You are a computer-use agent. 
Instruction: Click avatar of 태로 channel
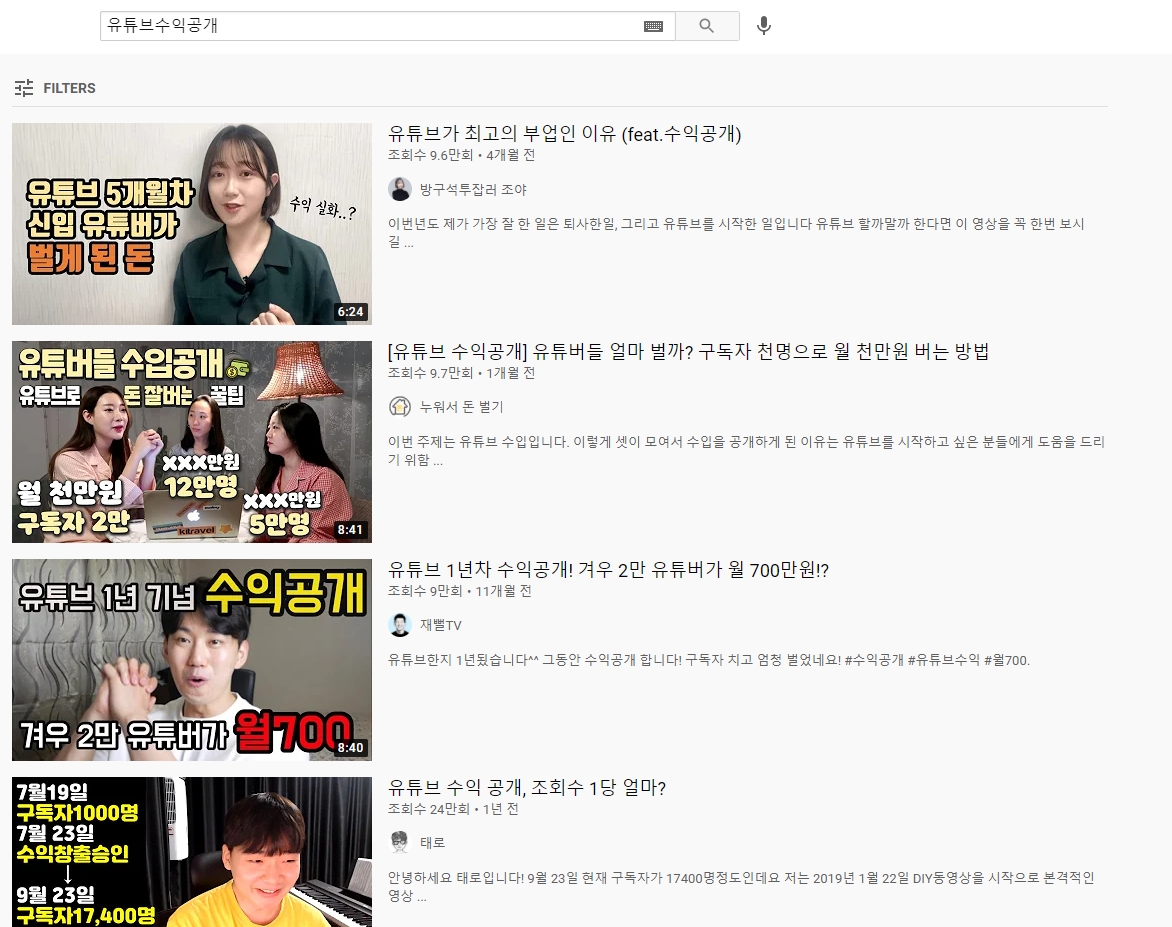click(x=400, y=843)
